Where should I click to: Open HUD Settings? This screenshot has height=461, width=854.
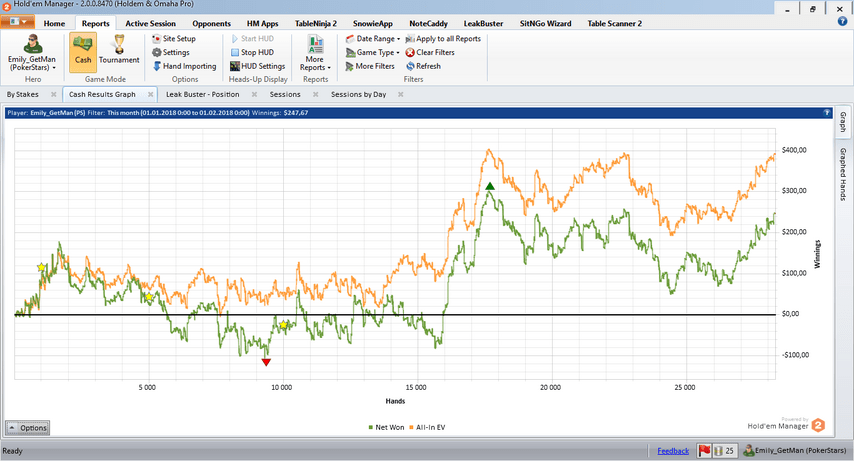[258, 66]
